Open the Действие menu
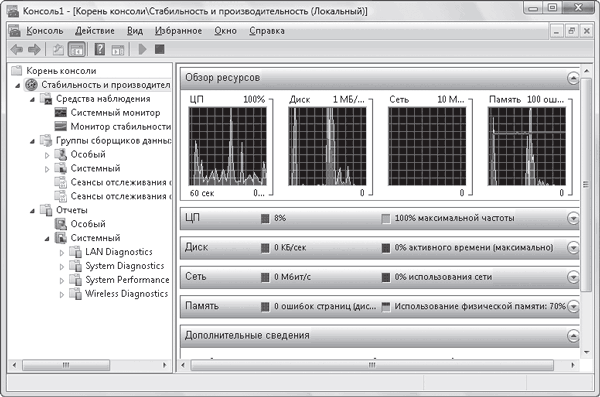 [x=95, y=31]
